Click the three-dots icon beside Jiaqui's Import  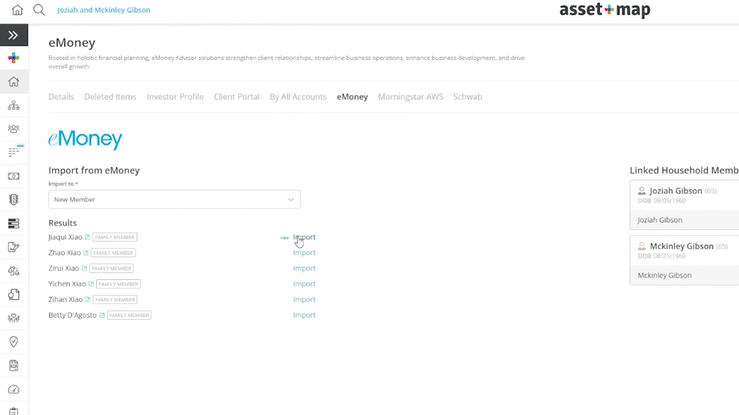coord(284,238)
